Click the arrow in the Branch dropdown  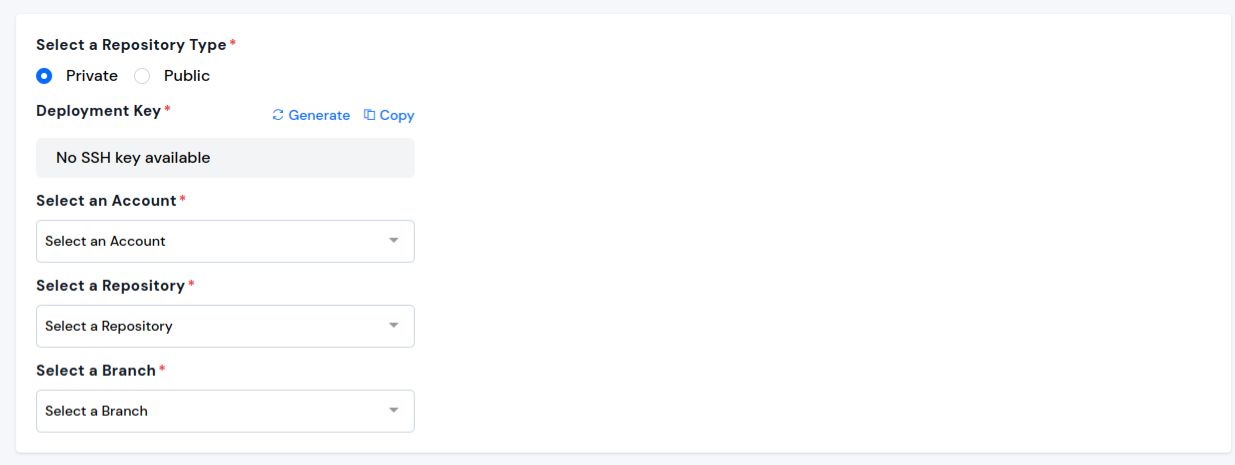(x=394, y=411)
